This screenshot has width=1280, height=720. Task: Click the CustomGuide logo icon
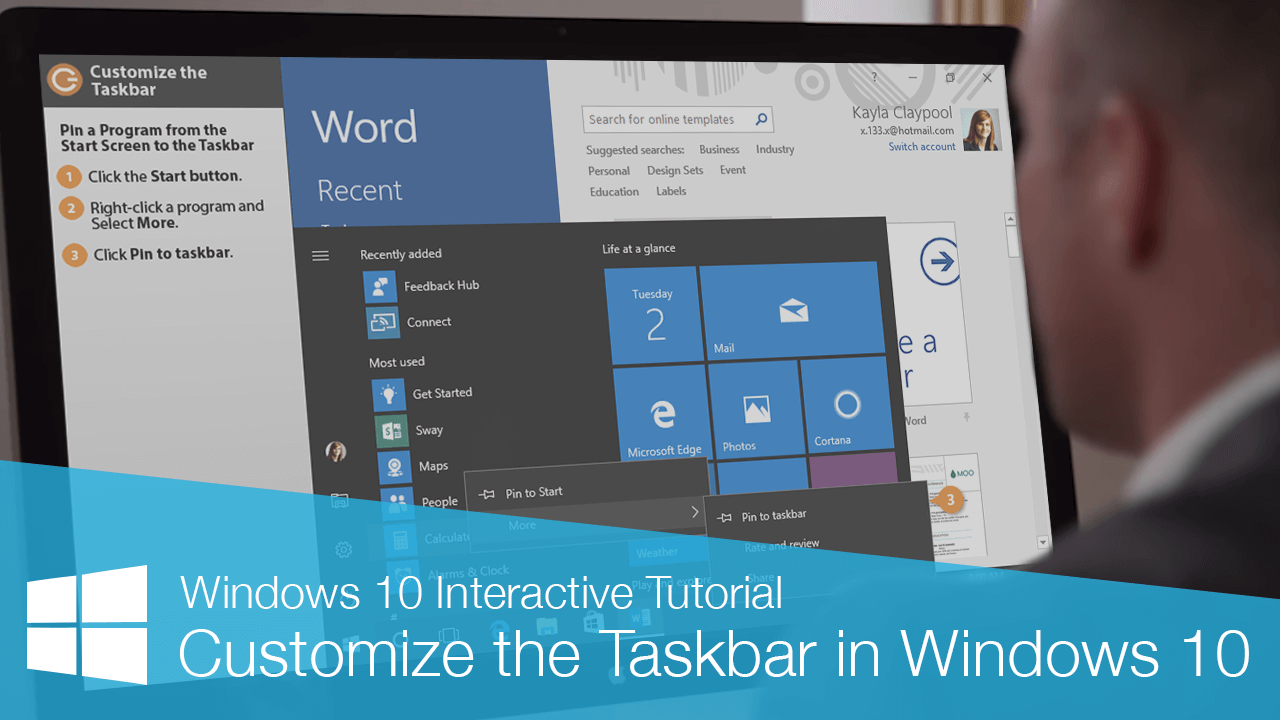point(65,79)
